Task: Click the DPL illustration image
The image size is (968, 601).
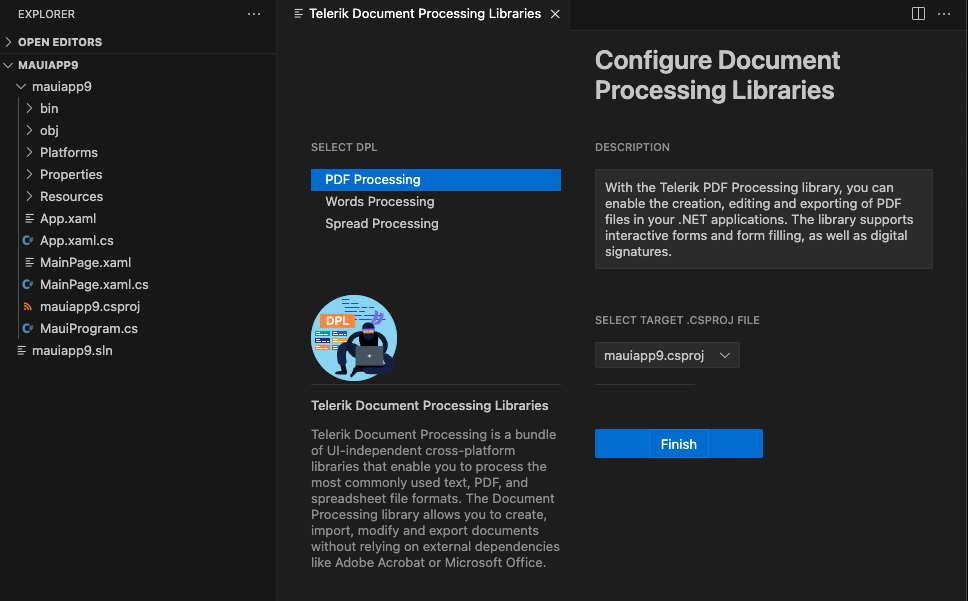Action: tap(354, 337)
